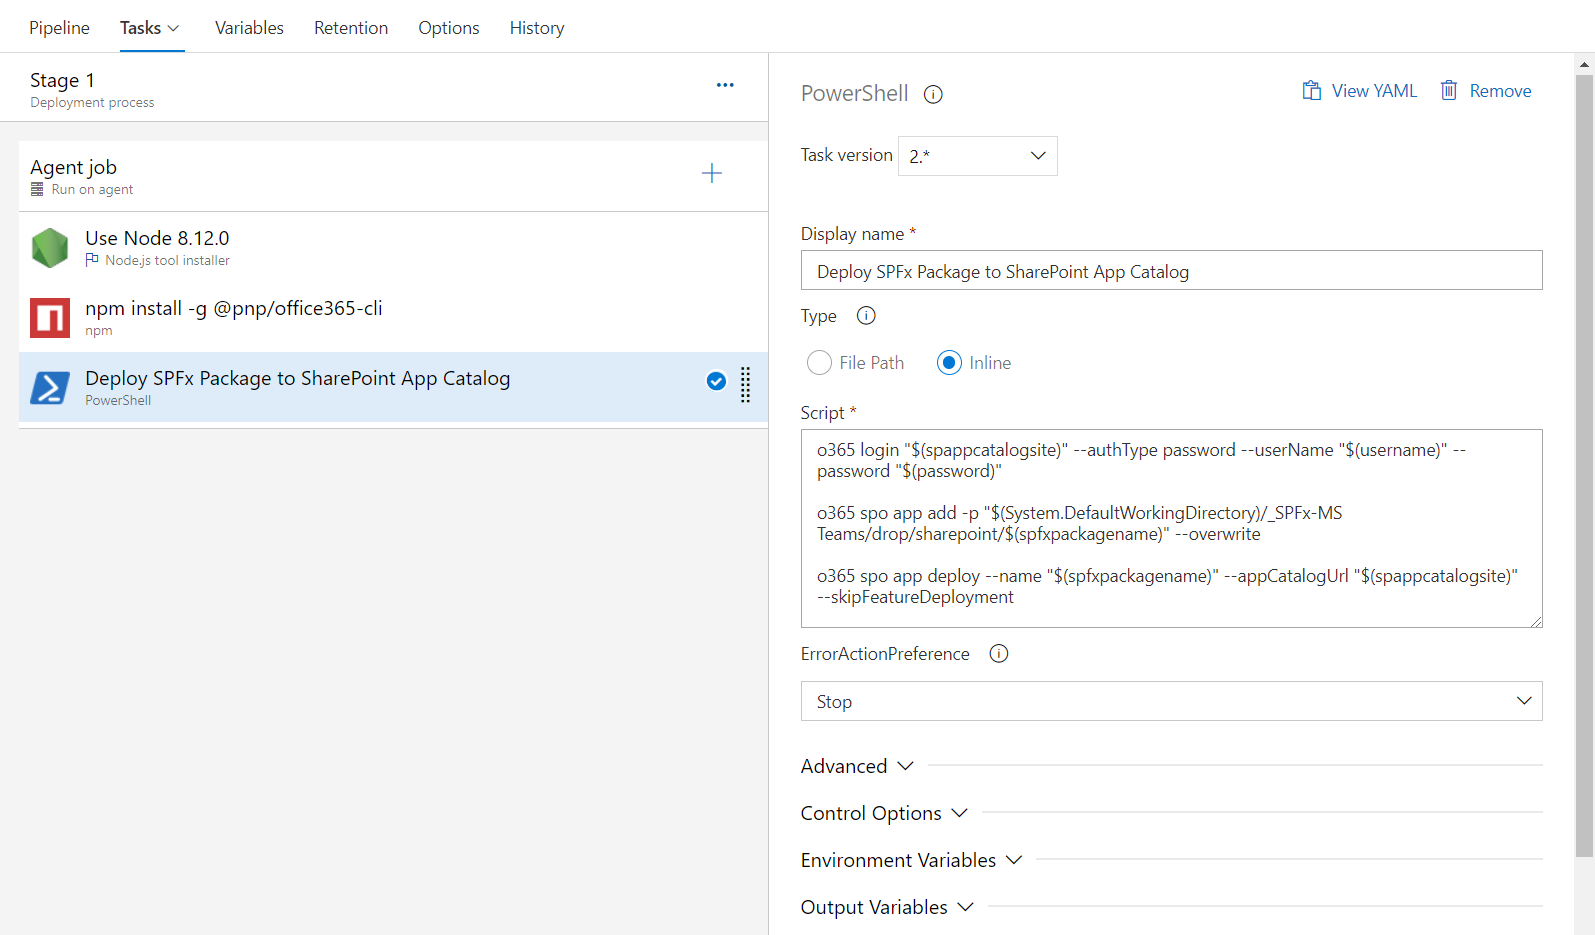The width and height of the screenshot is (1595, 935).
Task: Click the right panel vertical scrollbar
Action: (x=1584, y=465)
